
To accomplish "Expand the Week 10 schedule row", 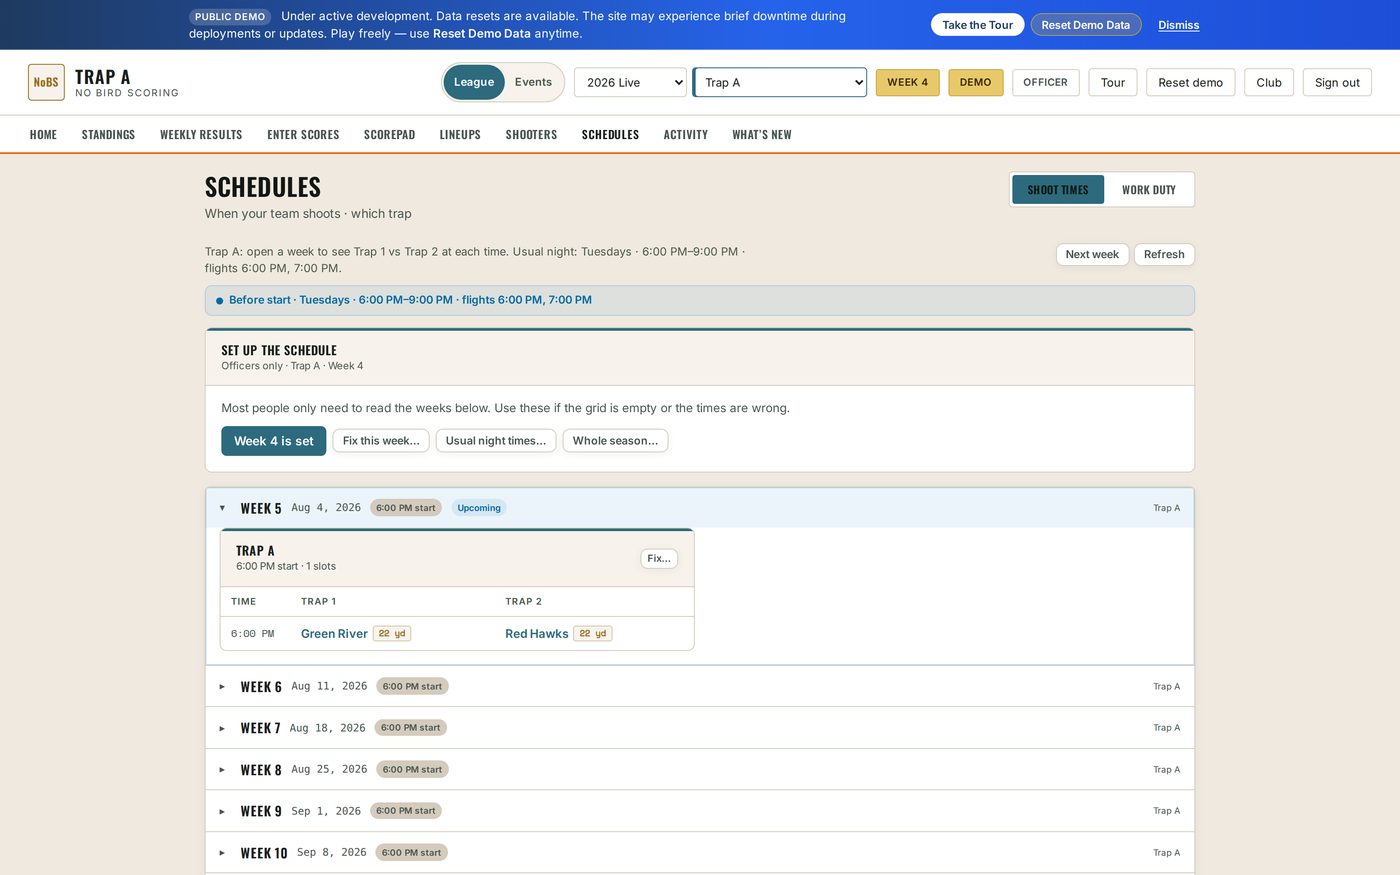I will click(x=699, y=853).
